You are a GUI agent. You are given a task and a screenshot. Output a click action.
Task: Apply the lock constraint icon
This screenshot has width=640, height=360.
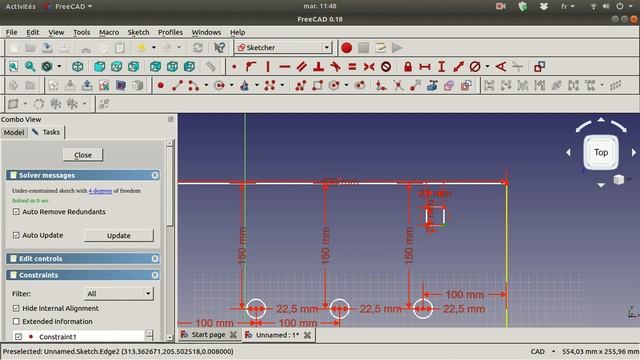point(407,67)
